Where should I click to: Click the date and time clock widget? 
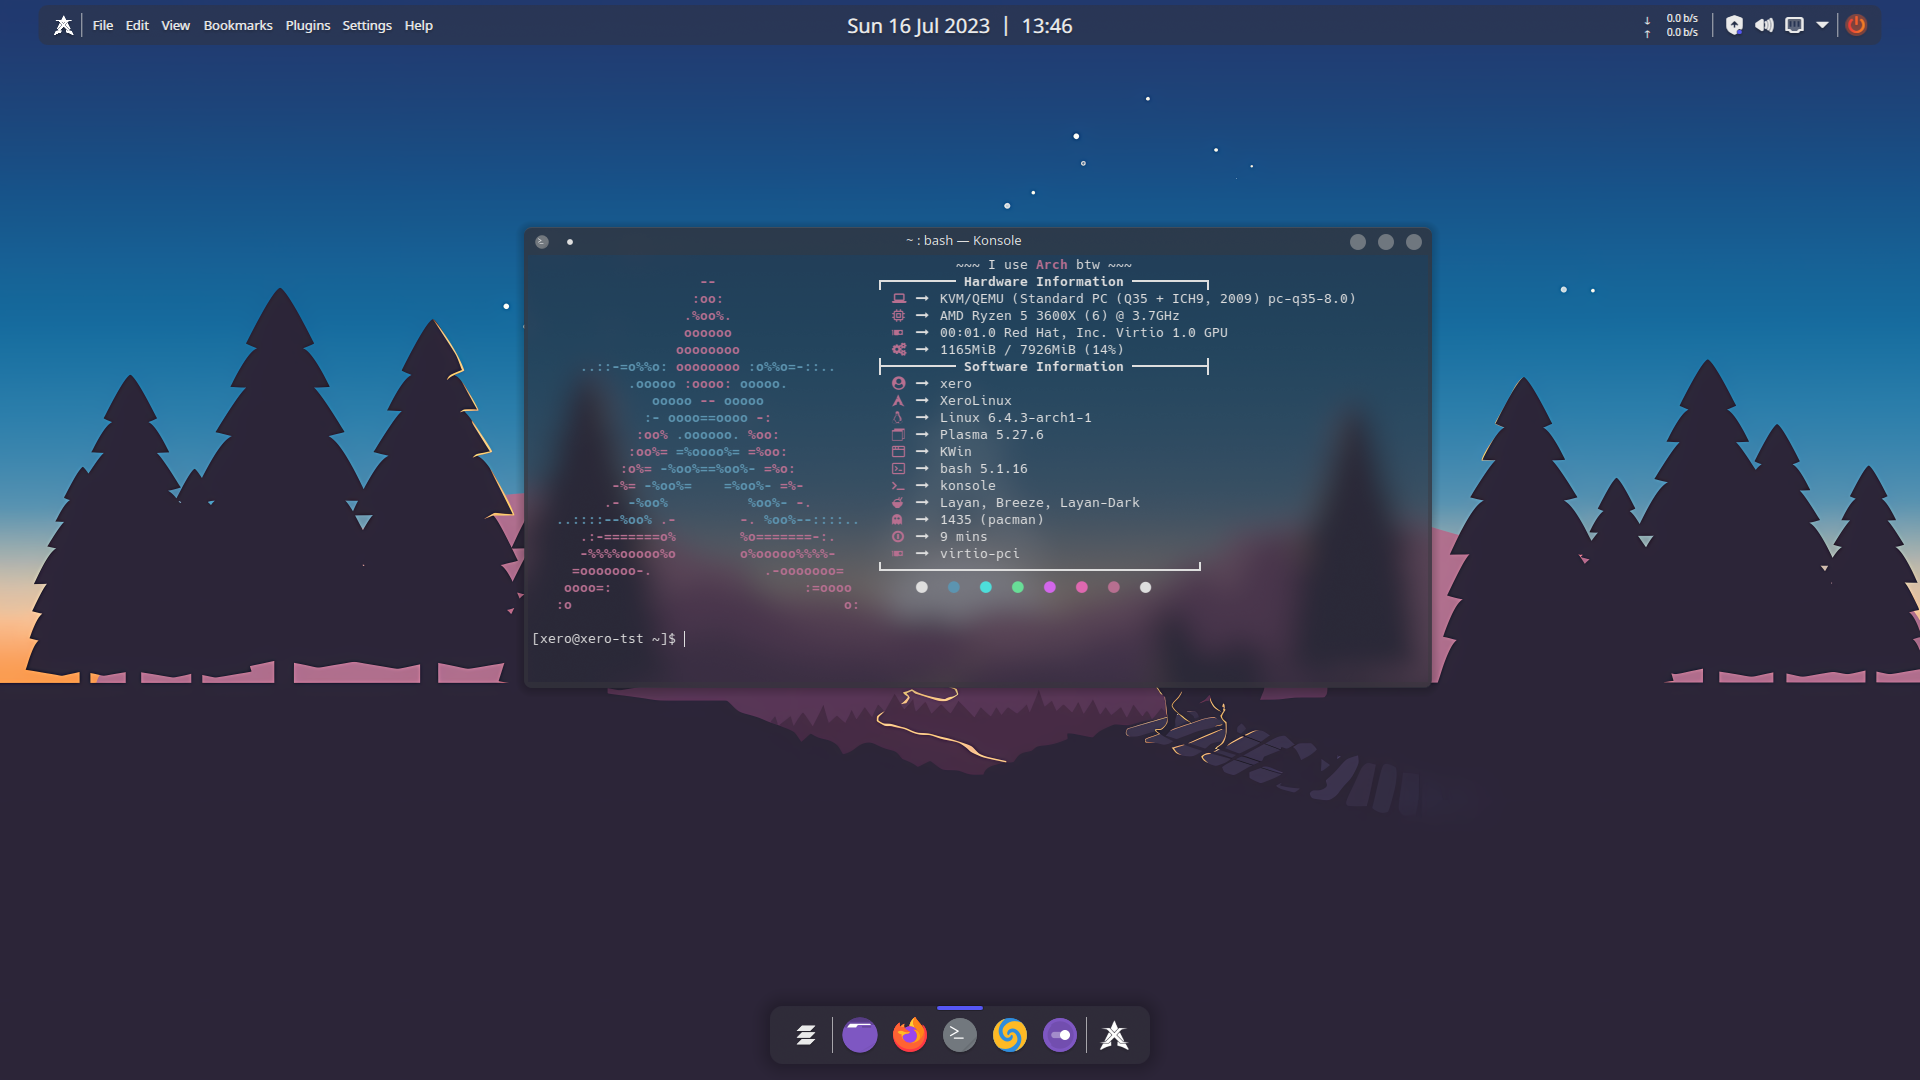[x=959, y=26]
